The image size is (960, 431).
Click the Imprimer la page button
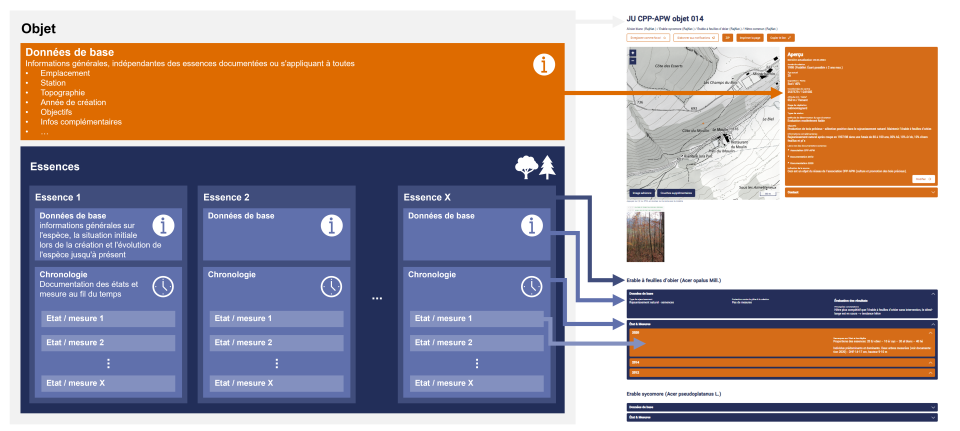tap(750, 37)
